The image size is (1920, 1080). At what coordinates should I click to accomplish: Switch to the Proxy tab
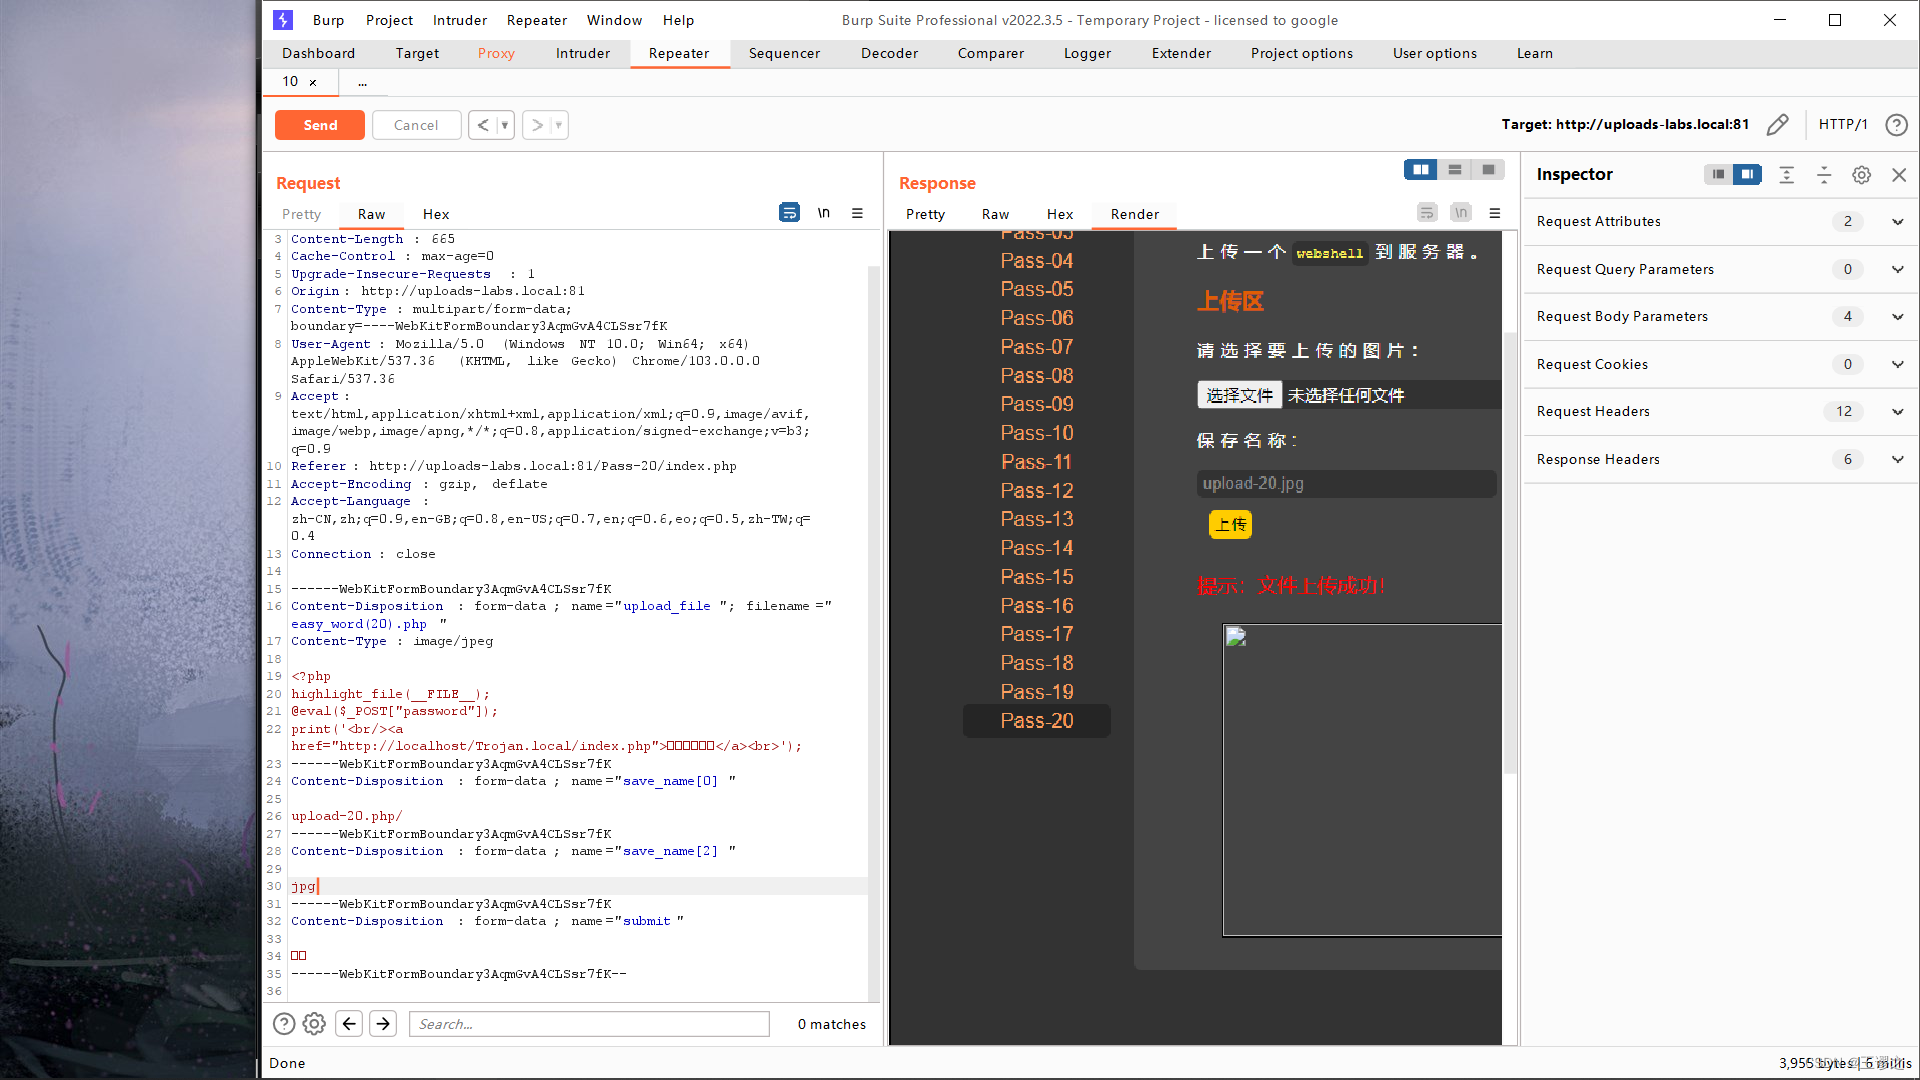click(496, 54)
